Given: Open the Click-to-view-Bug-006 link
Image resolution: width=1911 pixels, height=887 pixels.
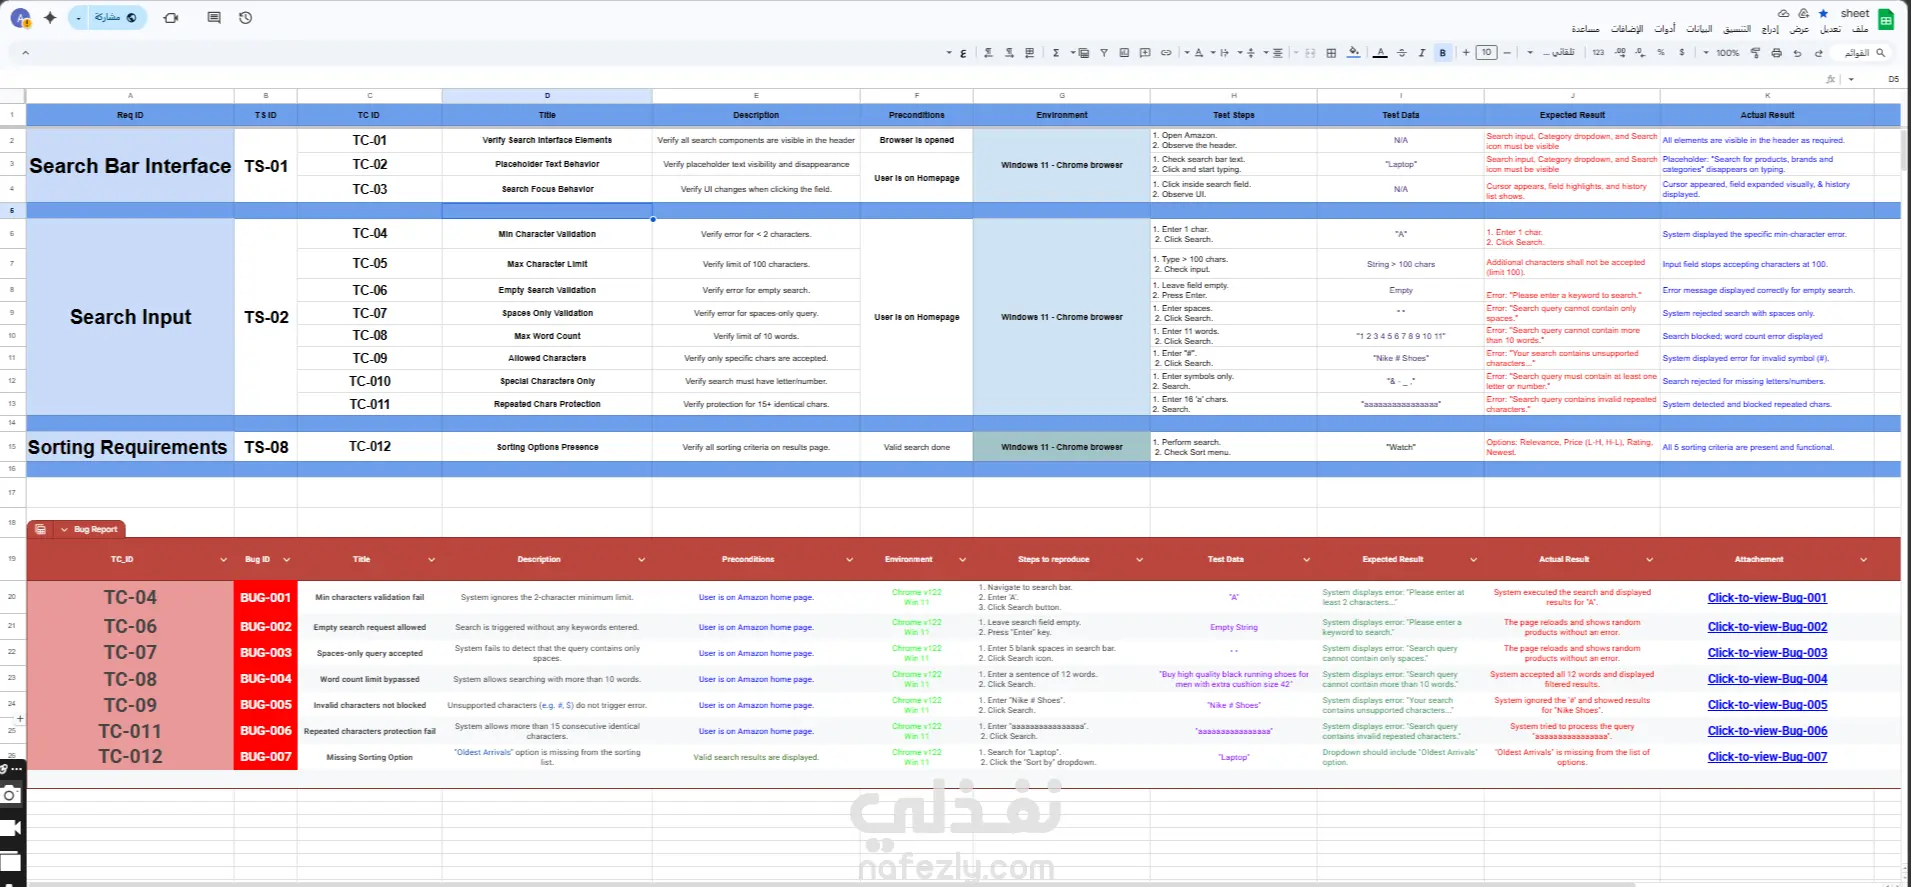Looking at the screenshot, I should coord(1767,731).
